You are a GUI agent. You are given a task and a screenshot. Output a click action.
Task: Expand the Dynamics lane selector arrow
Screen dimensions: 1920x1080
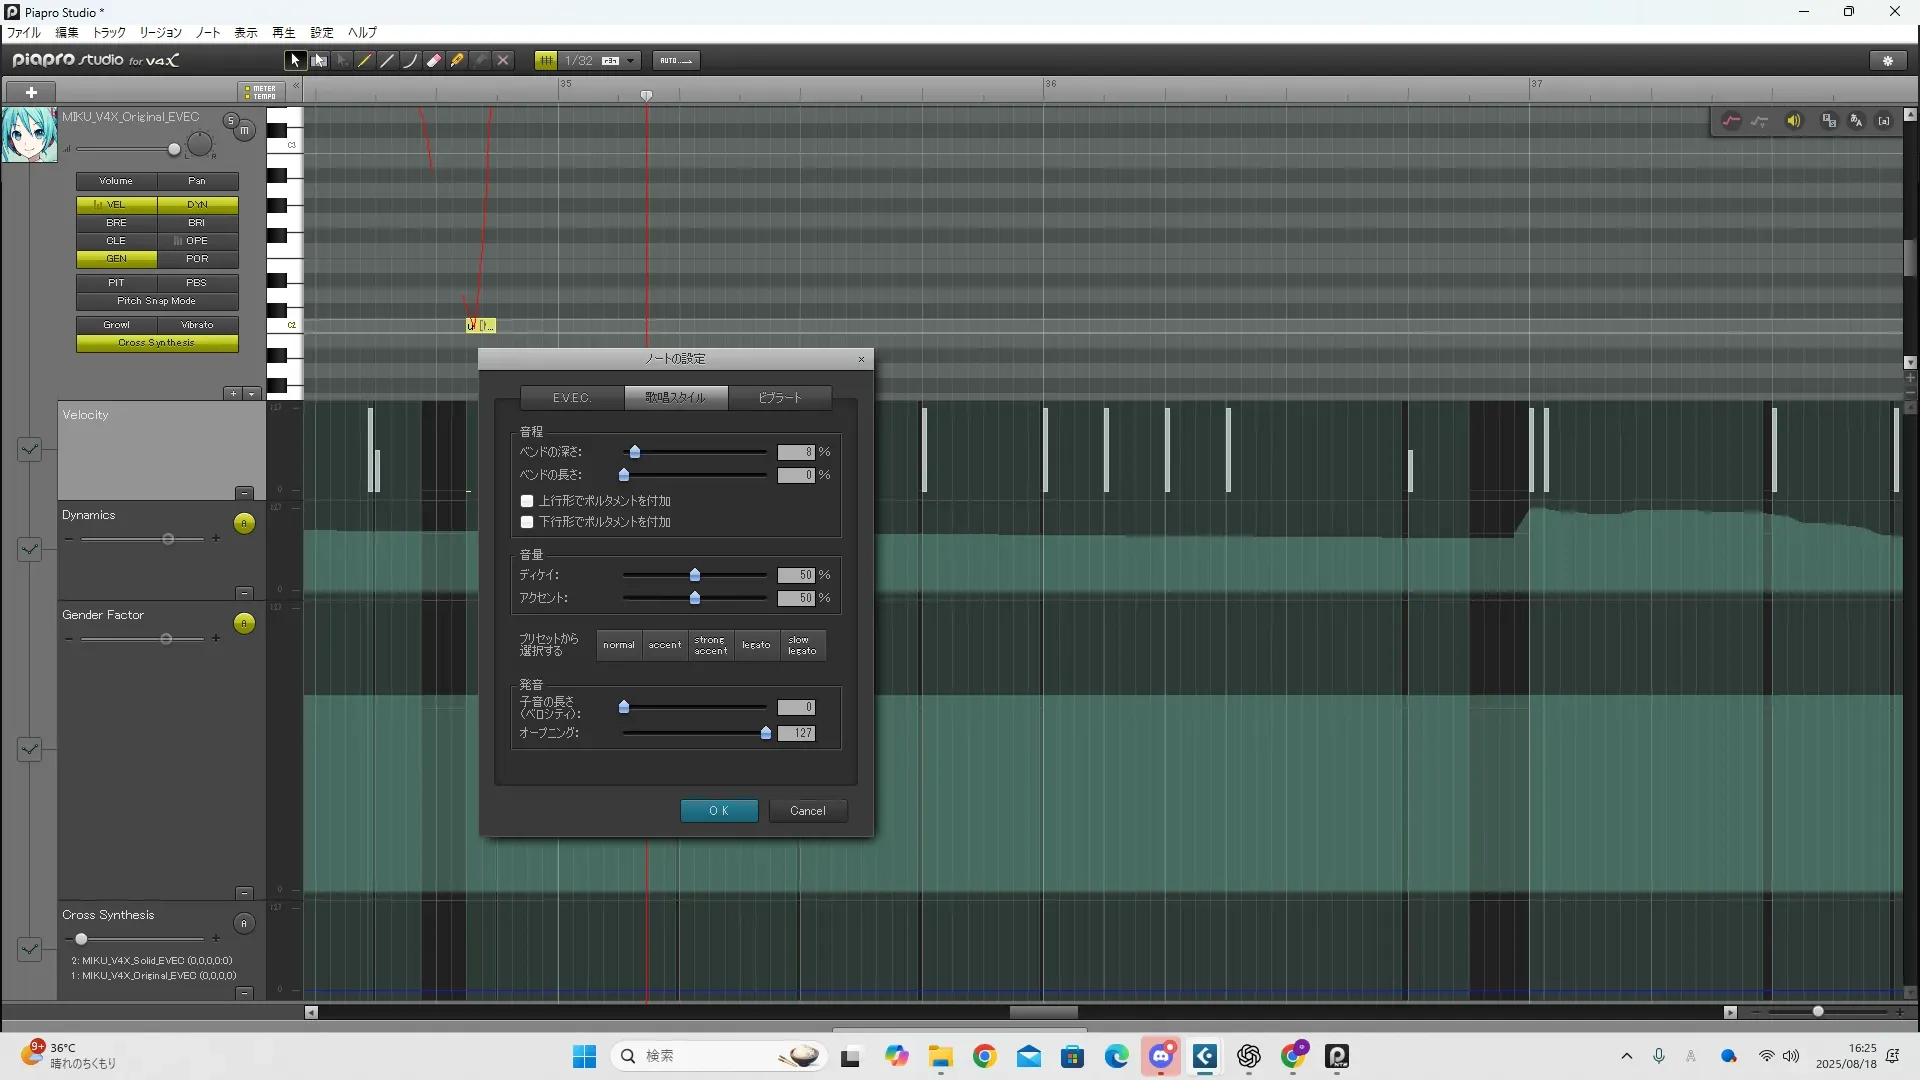[29, 549]
